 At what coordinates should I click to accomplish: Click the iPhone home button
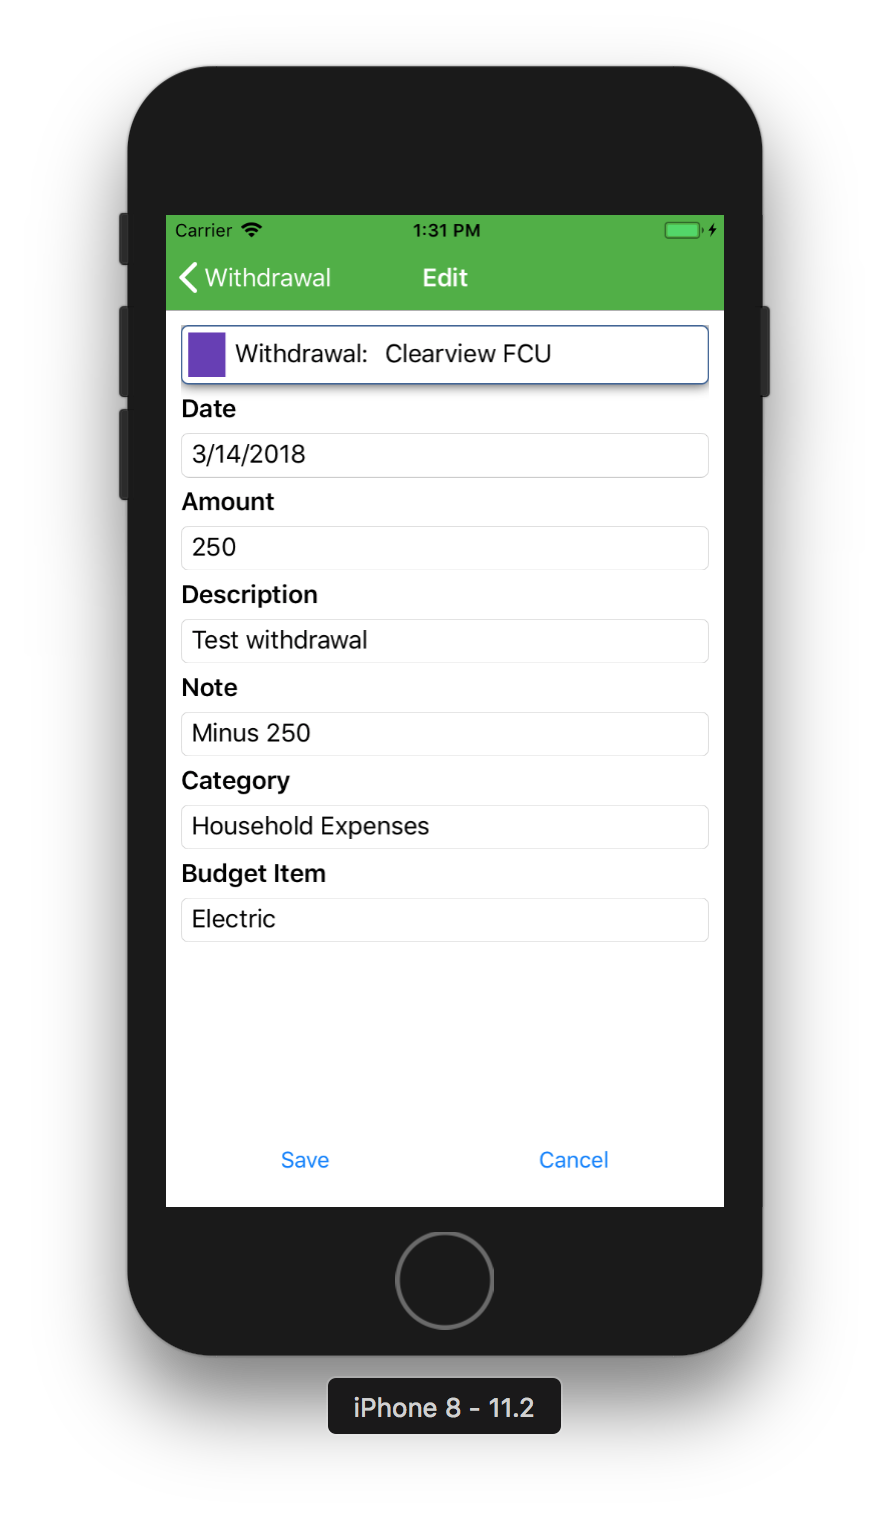click(445, 1280)
